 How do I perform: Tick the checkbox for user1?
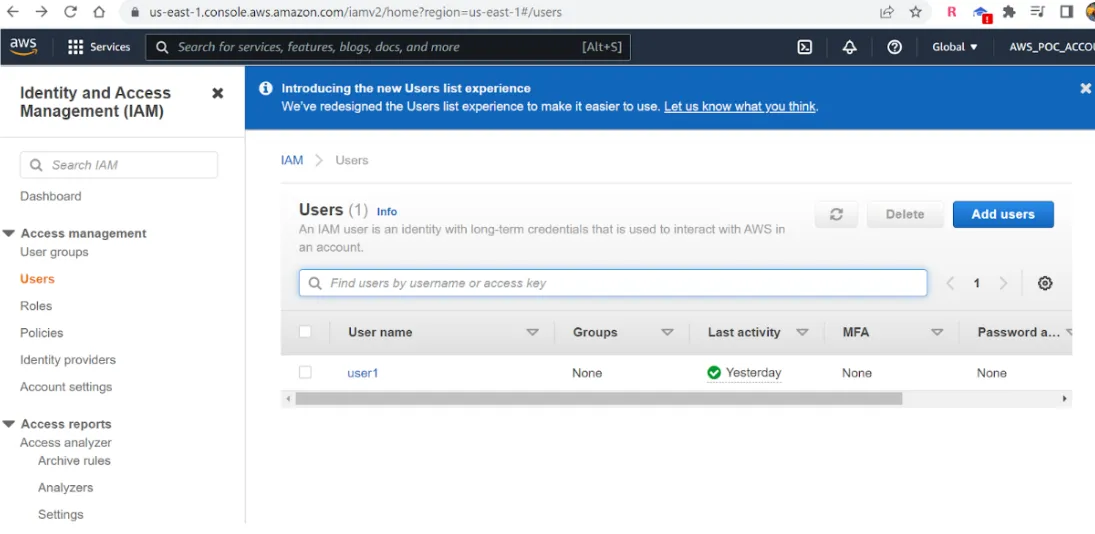tap(304, 372)
